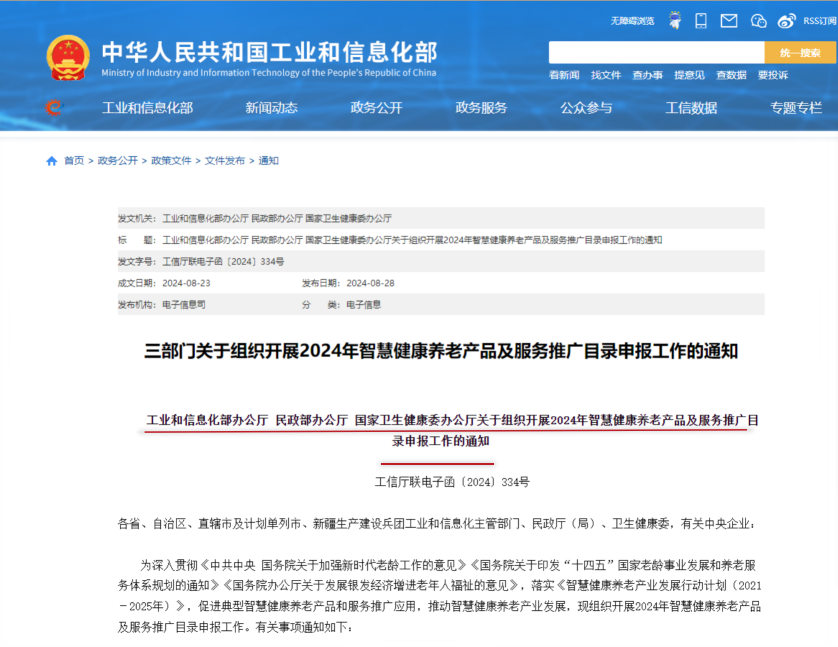Open the 提意见 quick link
Viewport: 838px width, 647px height.
pyautogui.click(x=689, y=75)
